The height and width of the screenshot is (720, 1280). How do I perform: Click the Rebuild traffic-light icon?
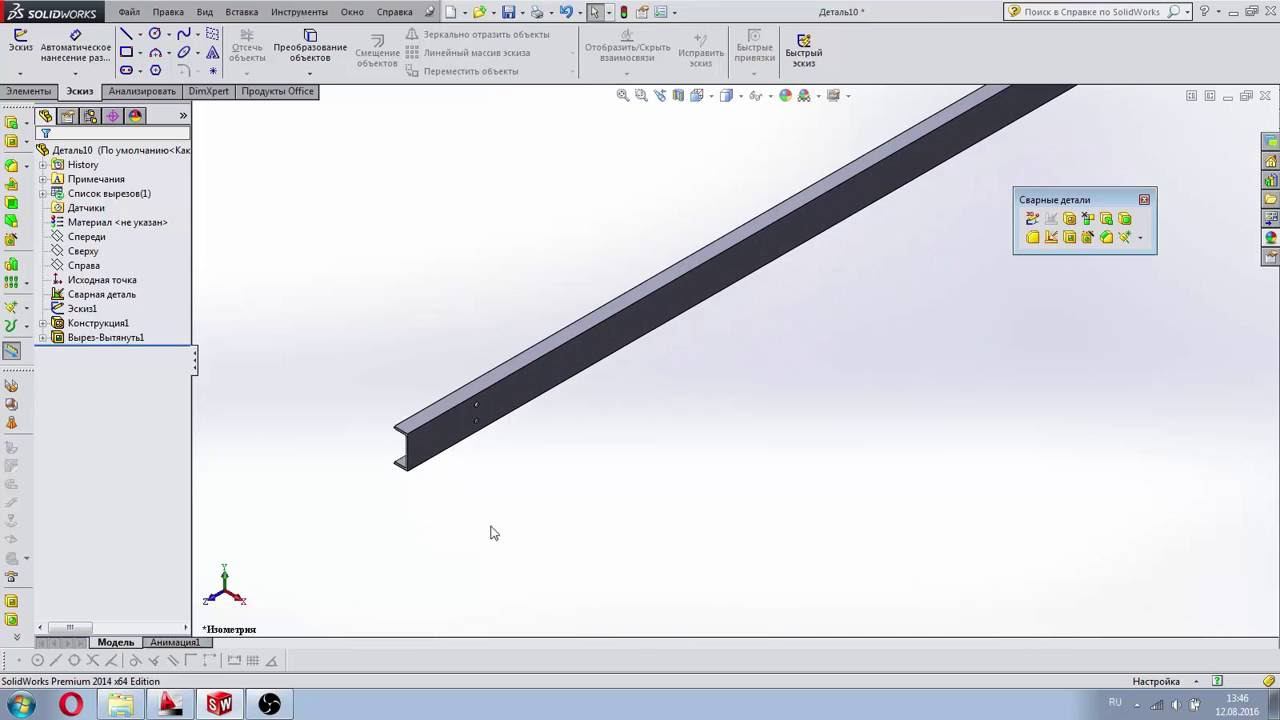pyautogui.click(x=624, y=12)
